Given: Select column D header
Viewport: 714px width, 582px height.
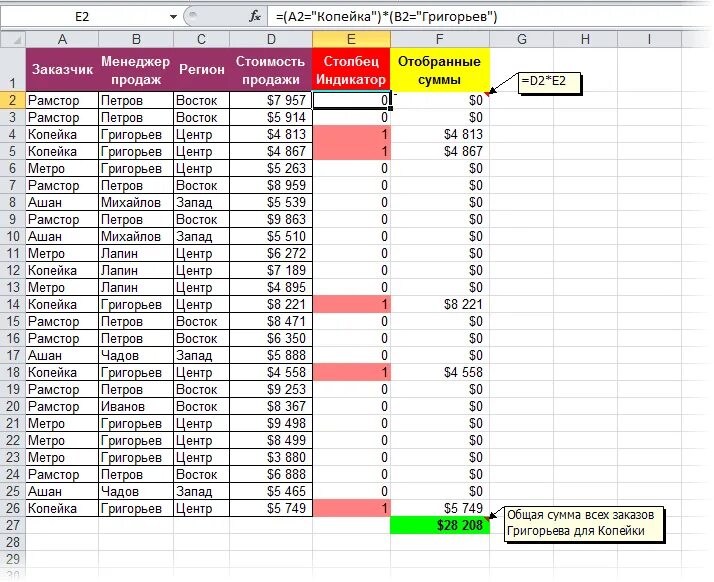Looking at the screenshot, I should (271, 39).
